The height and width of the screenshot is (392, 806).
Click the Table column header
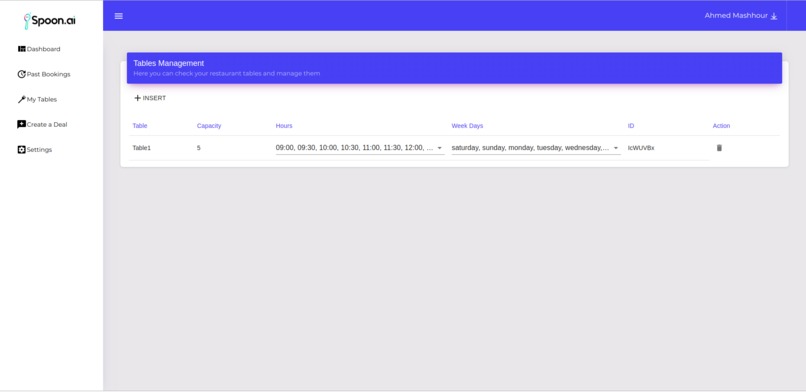point(140,126)
